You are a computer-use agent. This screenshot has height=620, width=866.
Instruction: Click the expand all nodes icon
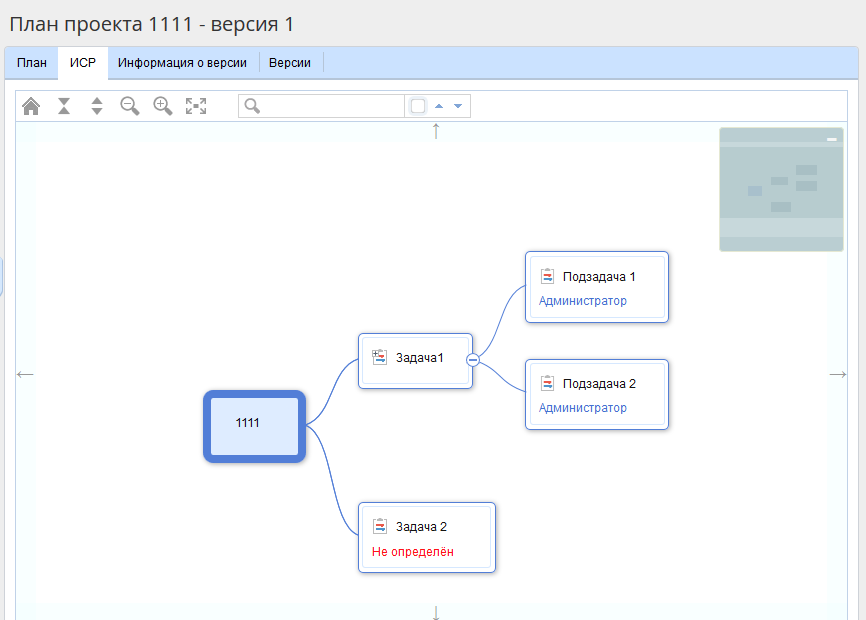[x=97, y=106]
